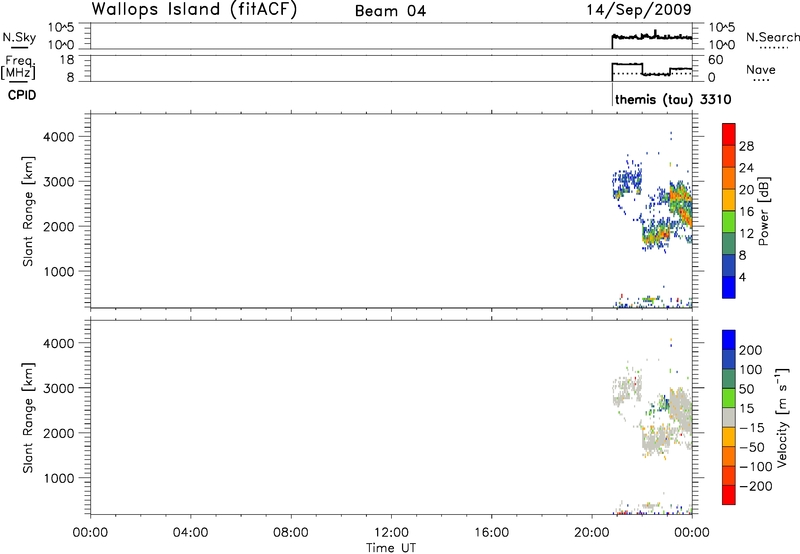Click the stepped frequency trace in the Freq panel
Screen dimensions: 800x554
[x=652, y=69]
